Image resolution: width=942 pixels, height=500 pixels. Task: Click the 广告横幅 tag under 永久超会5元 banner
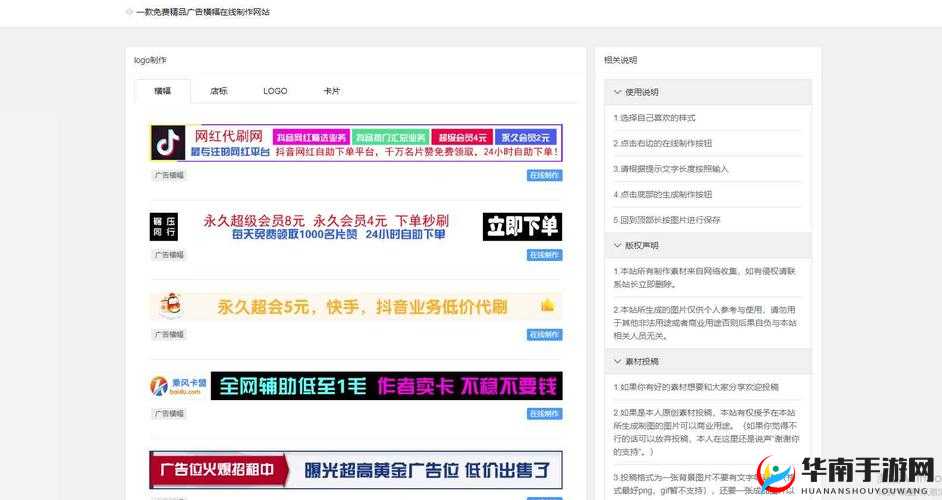(169, 335)
